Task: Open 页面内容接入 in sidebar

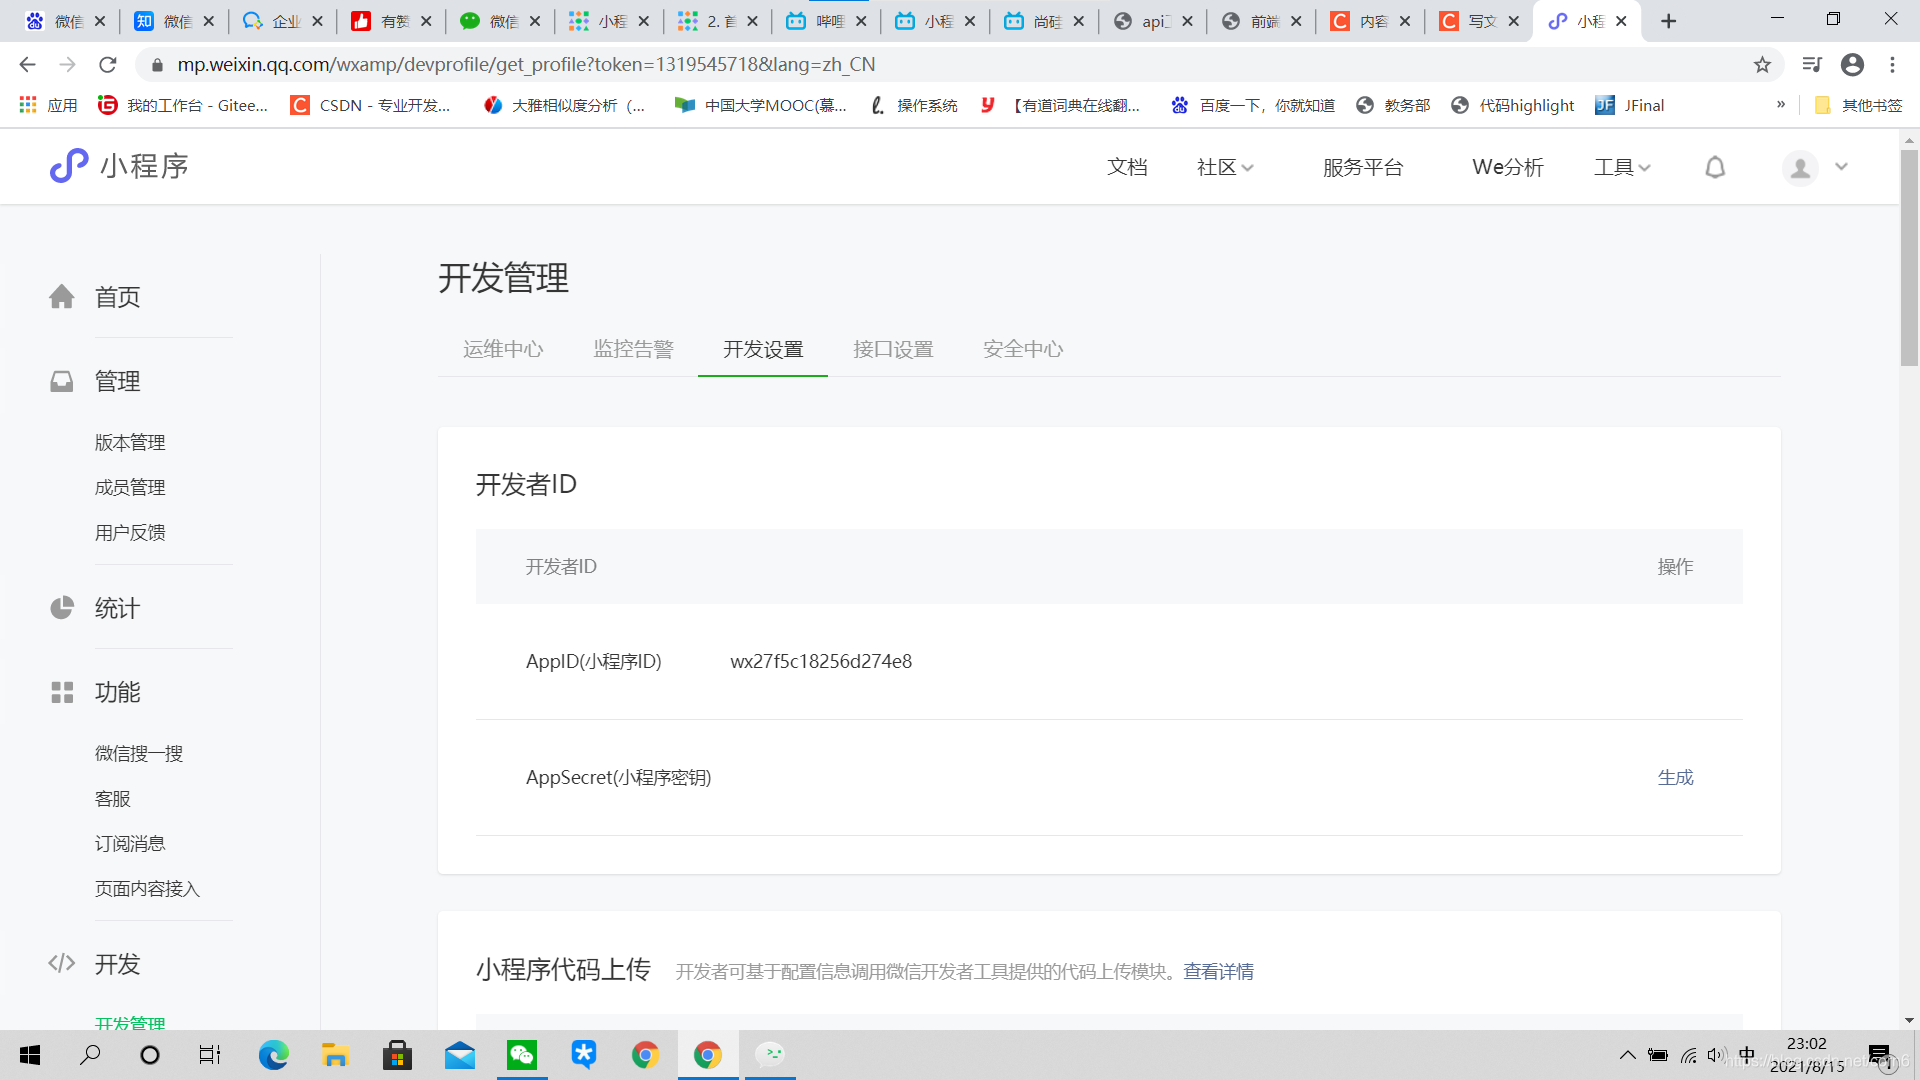Action: coord(147,888)
